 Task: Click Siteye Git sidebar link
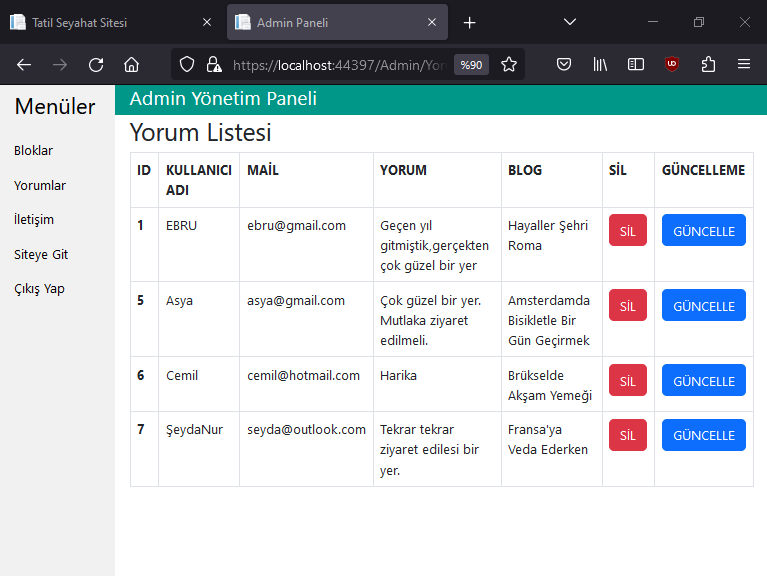click(41, 255)
